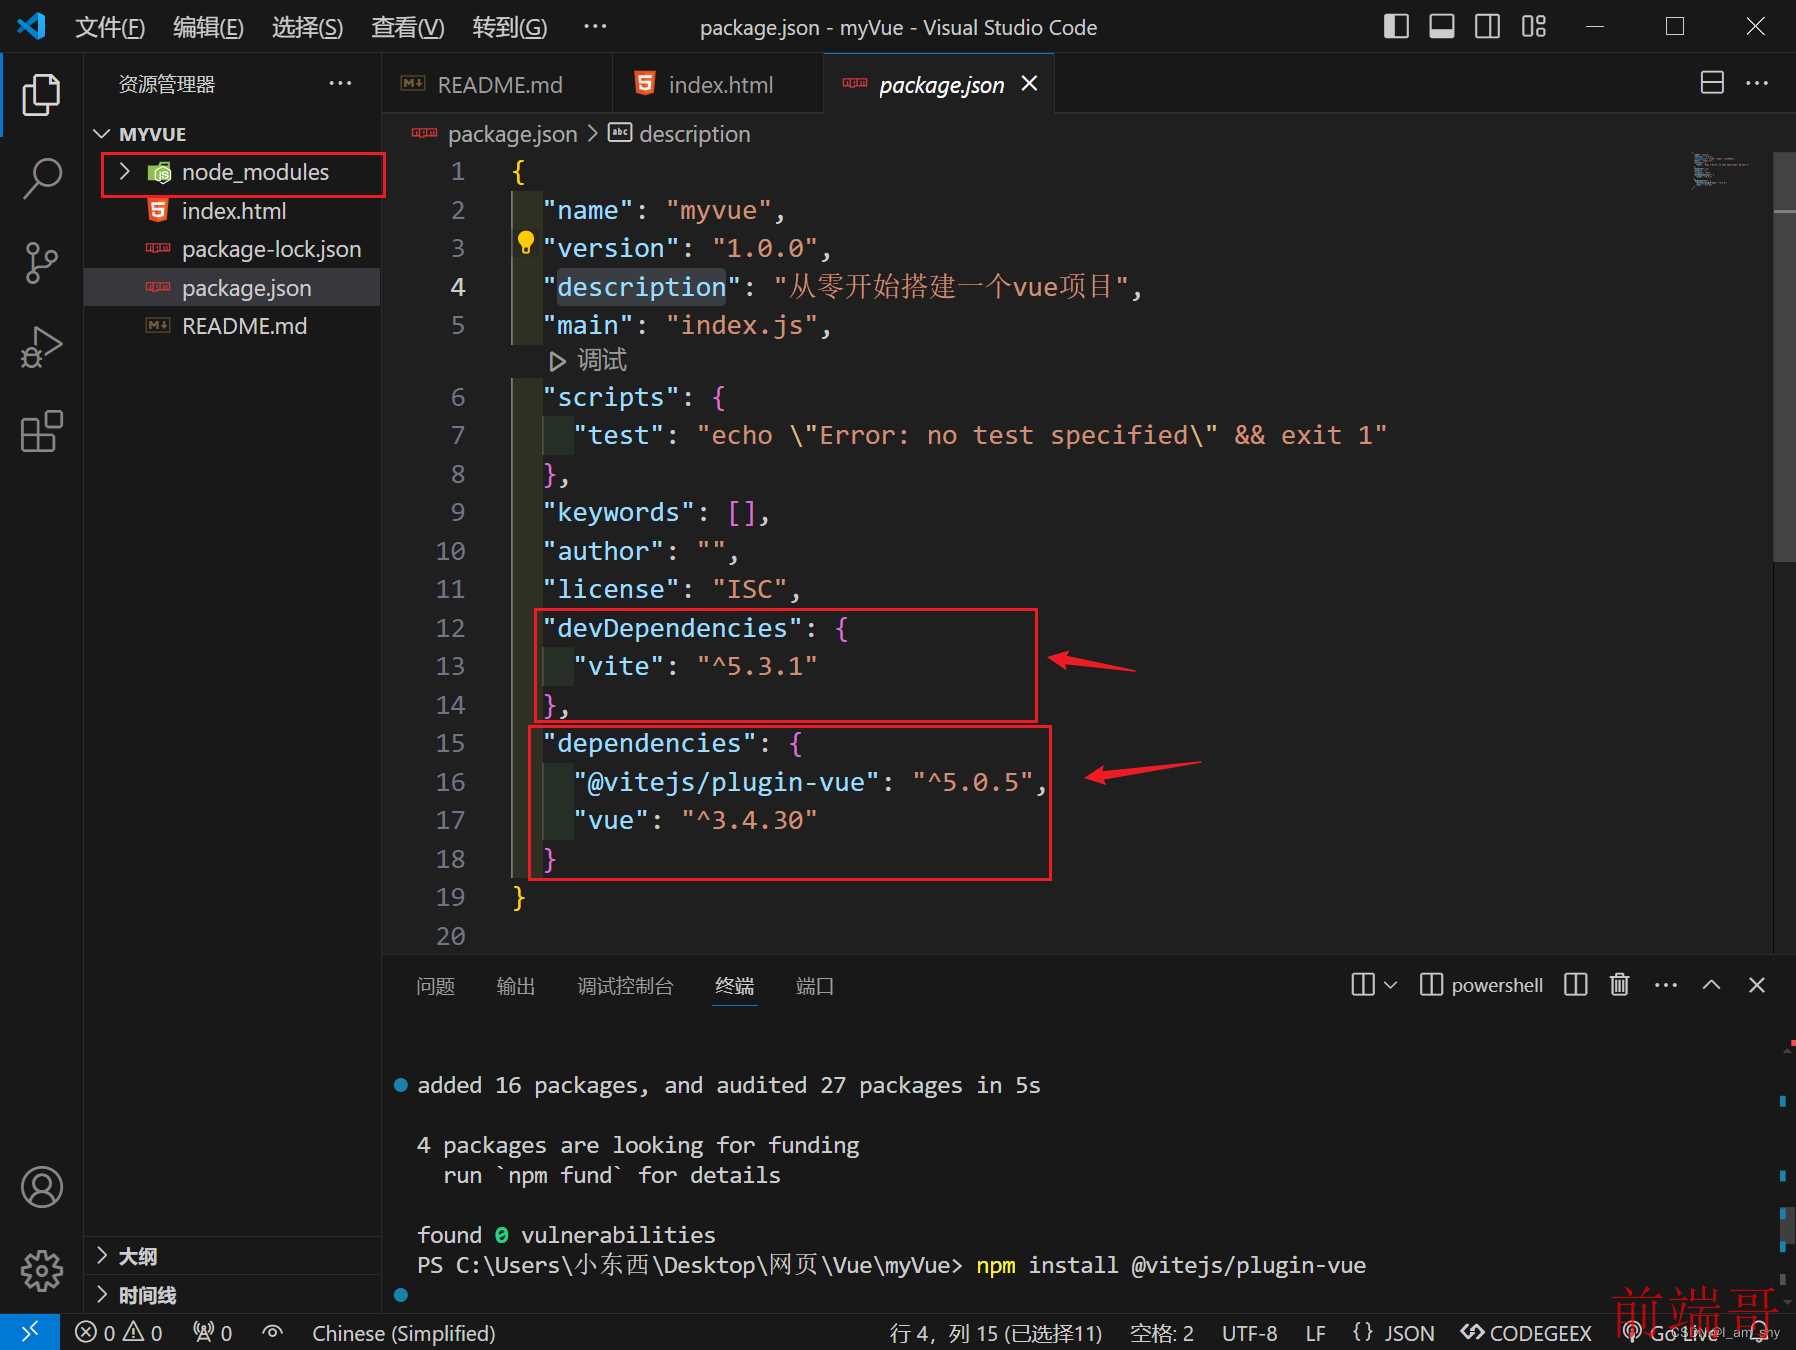Click Chinese (Simplified) language status item
1796x1350 pixels.
pos(404,1333)
